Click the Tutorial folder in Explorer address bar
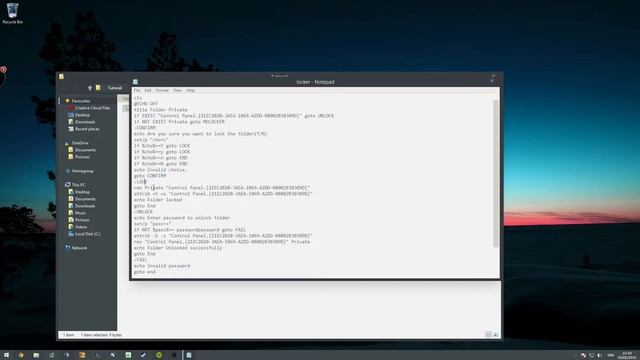Image resolution: width=640 pixels, height=360 pixels. coord(115,88)
